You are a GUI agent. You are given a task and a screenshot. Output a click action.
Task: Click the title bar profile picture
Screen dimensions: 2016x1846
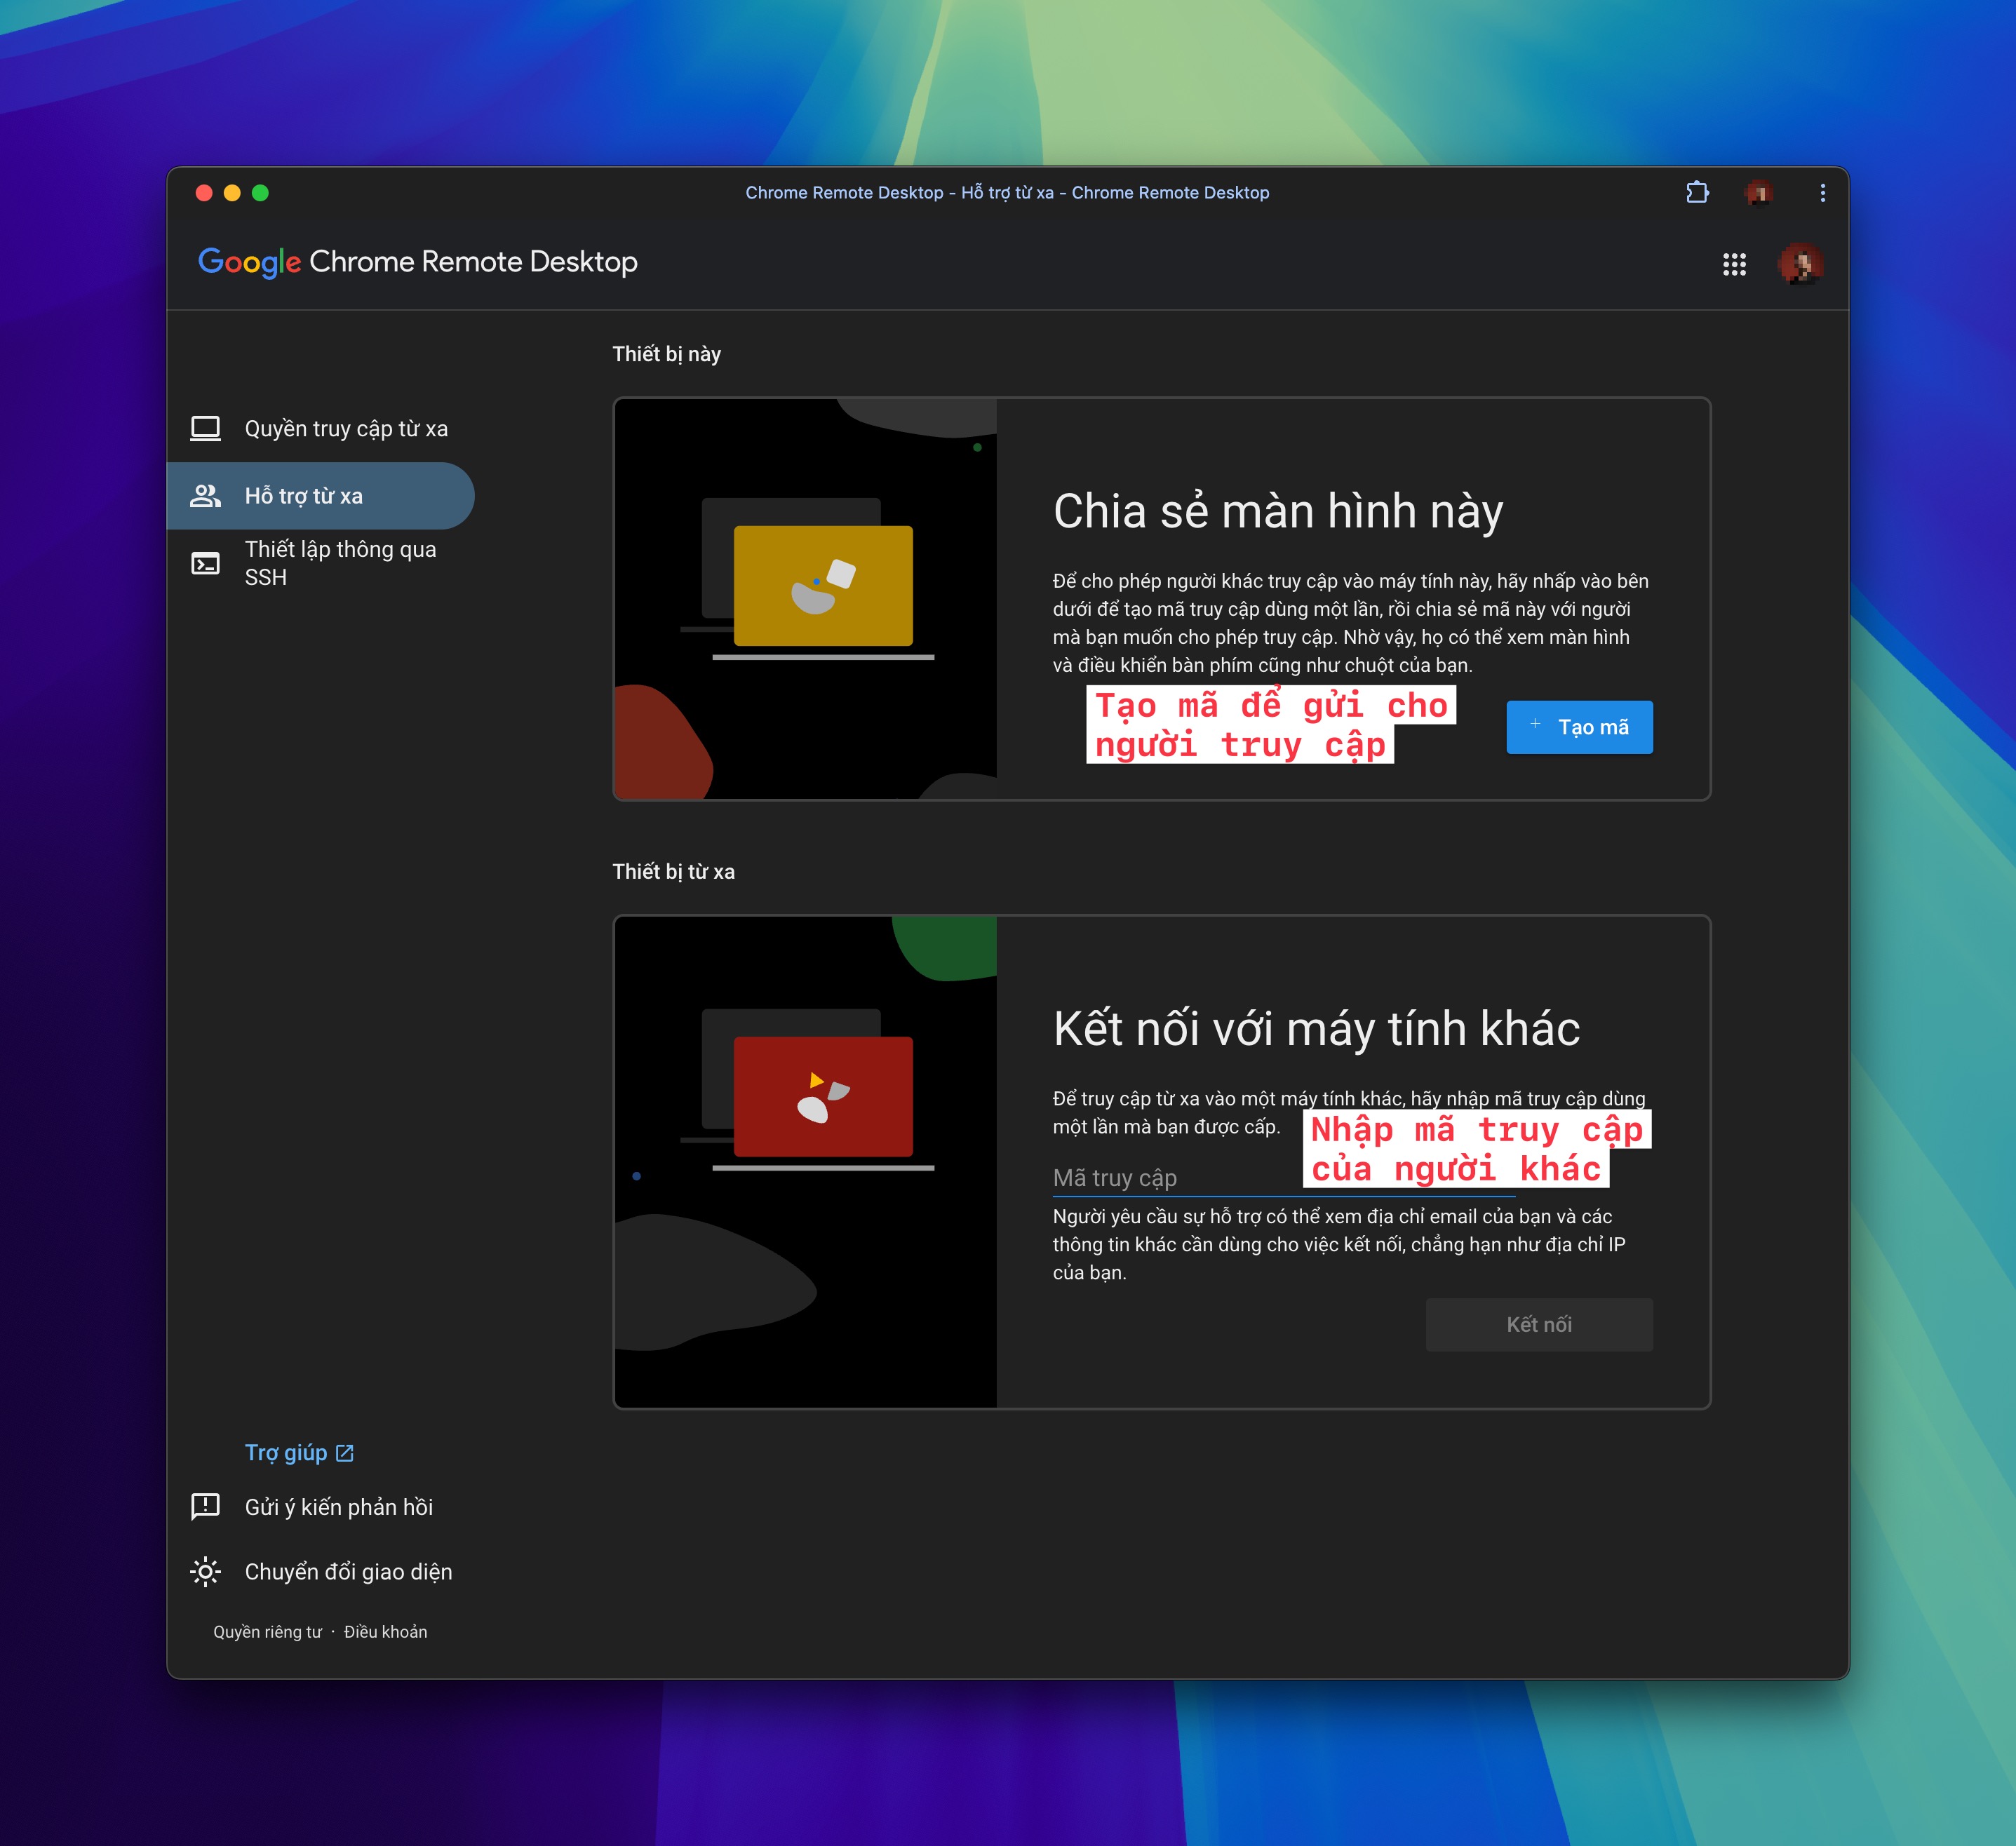click(1759, 192)
